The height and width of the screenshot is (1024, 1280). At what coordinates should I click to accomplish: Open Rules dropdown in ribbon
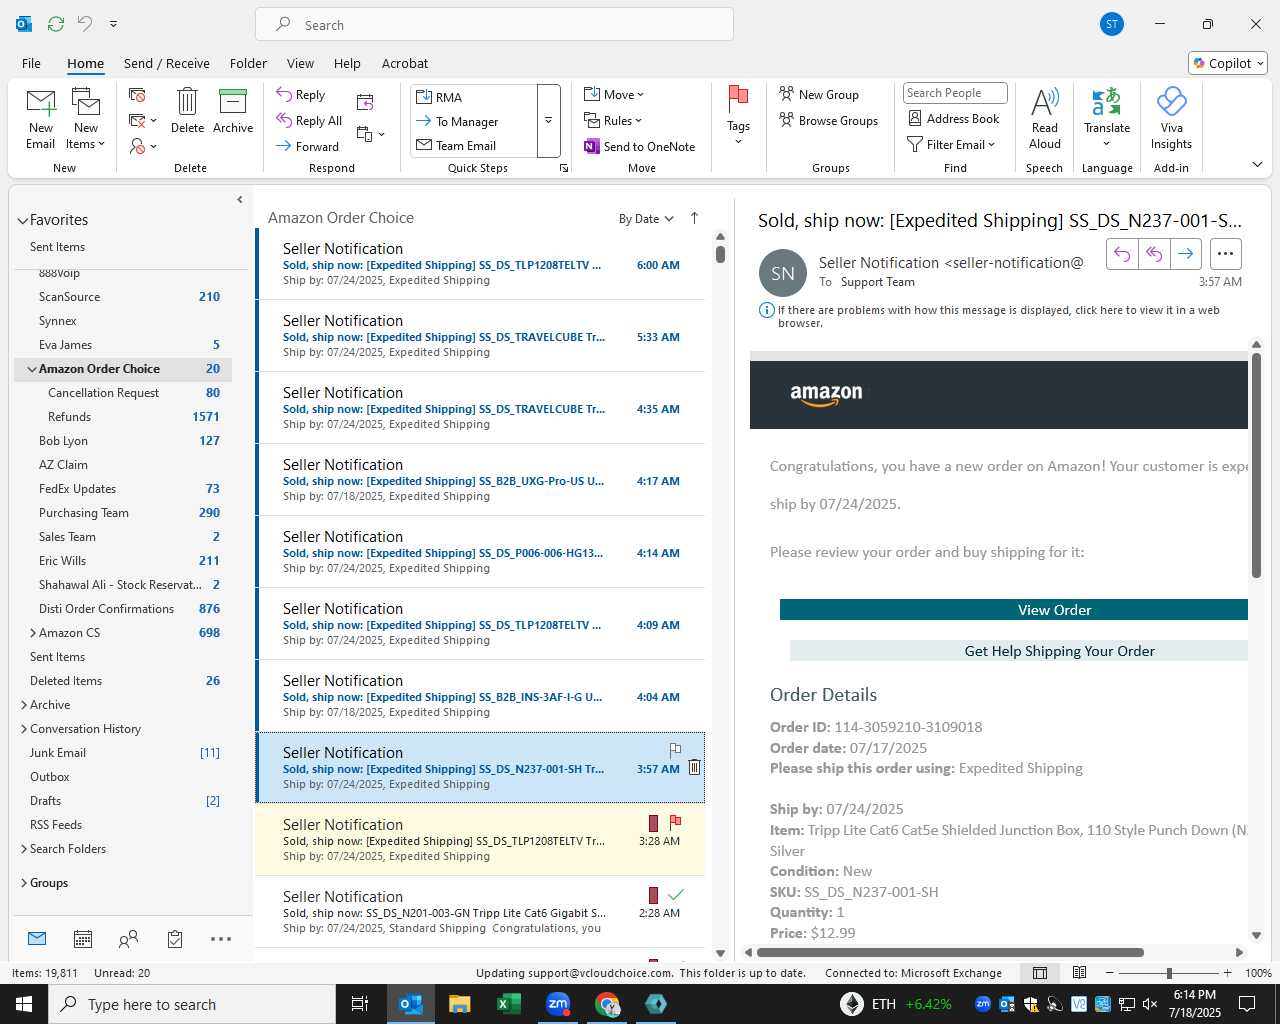click(x=613, y=121)
